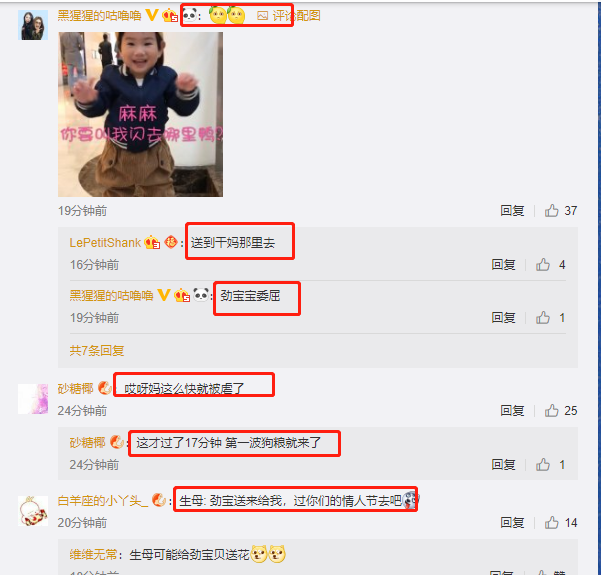Expand 共7条回复 replies list
The image size is (601, 575).
coord(97,350)
